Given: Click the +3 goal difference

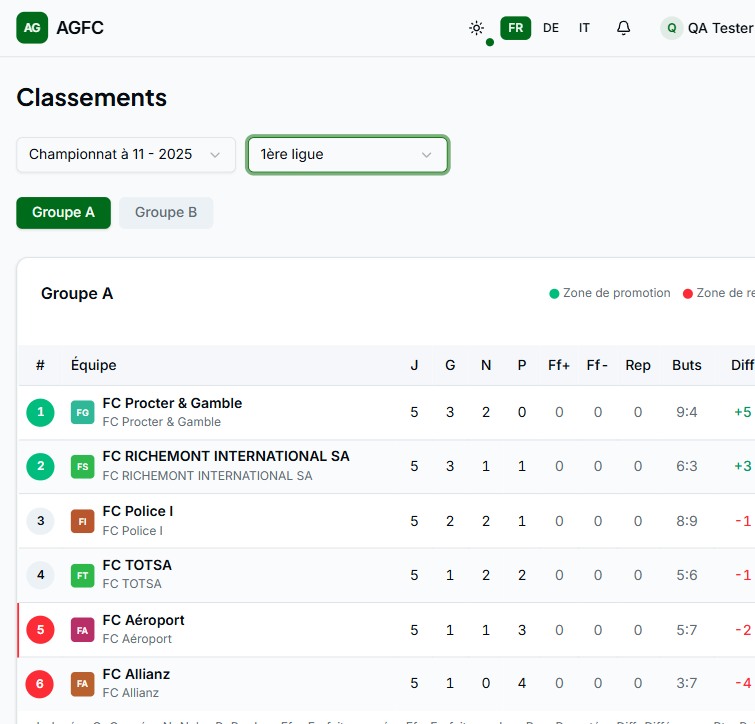Looking at the screenshot, I should point(742,466).
